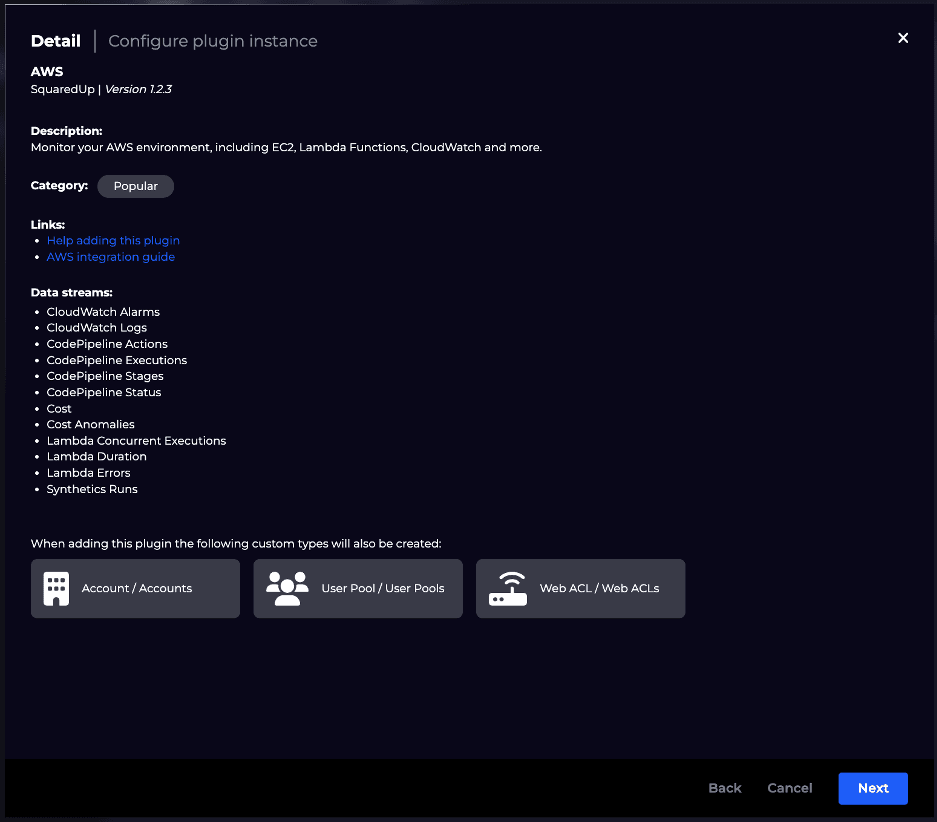
Task: Click CloudWatch Logs data stream
Action: (97, 328)
